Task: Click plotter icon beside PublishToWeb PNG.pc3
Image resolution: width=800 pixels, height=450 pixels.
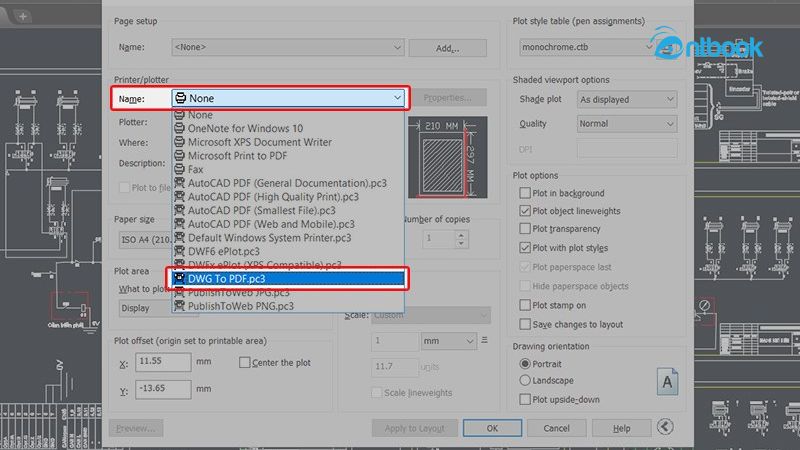Action: tap(179, 306)
